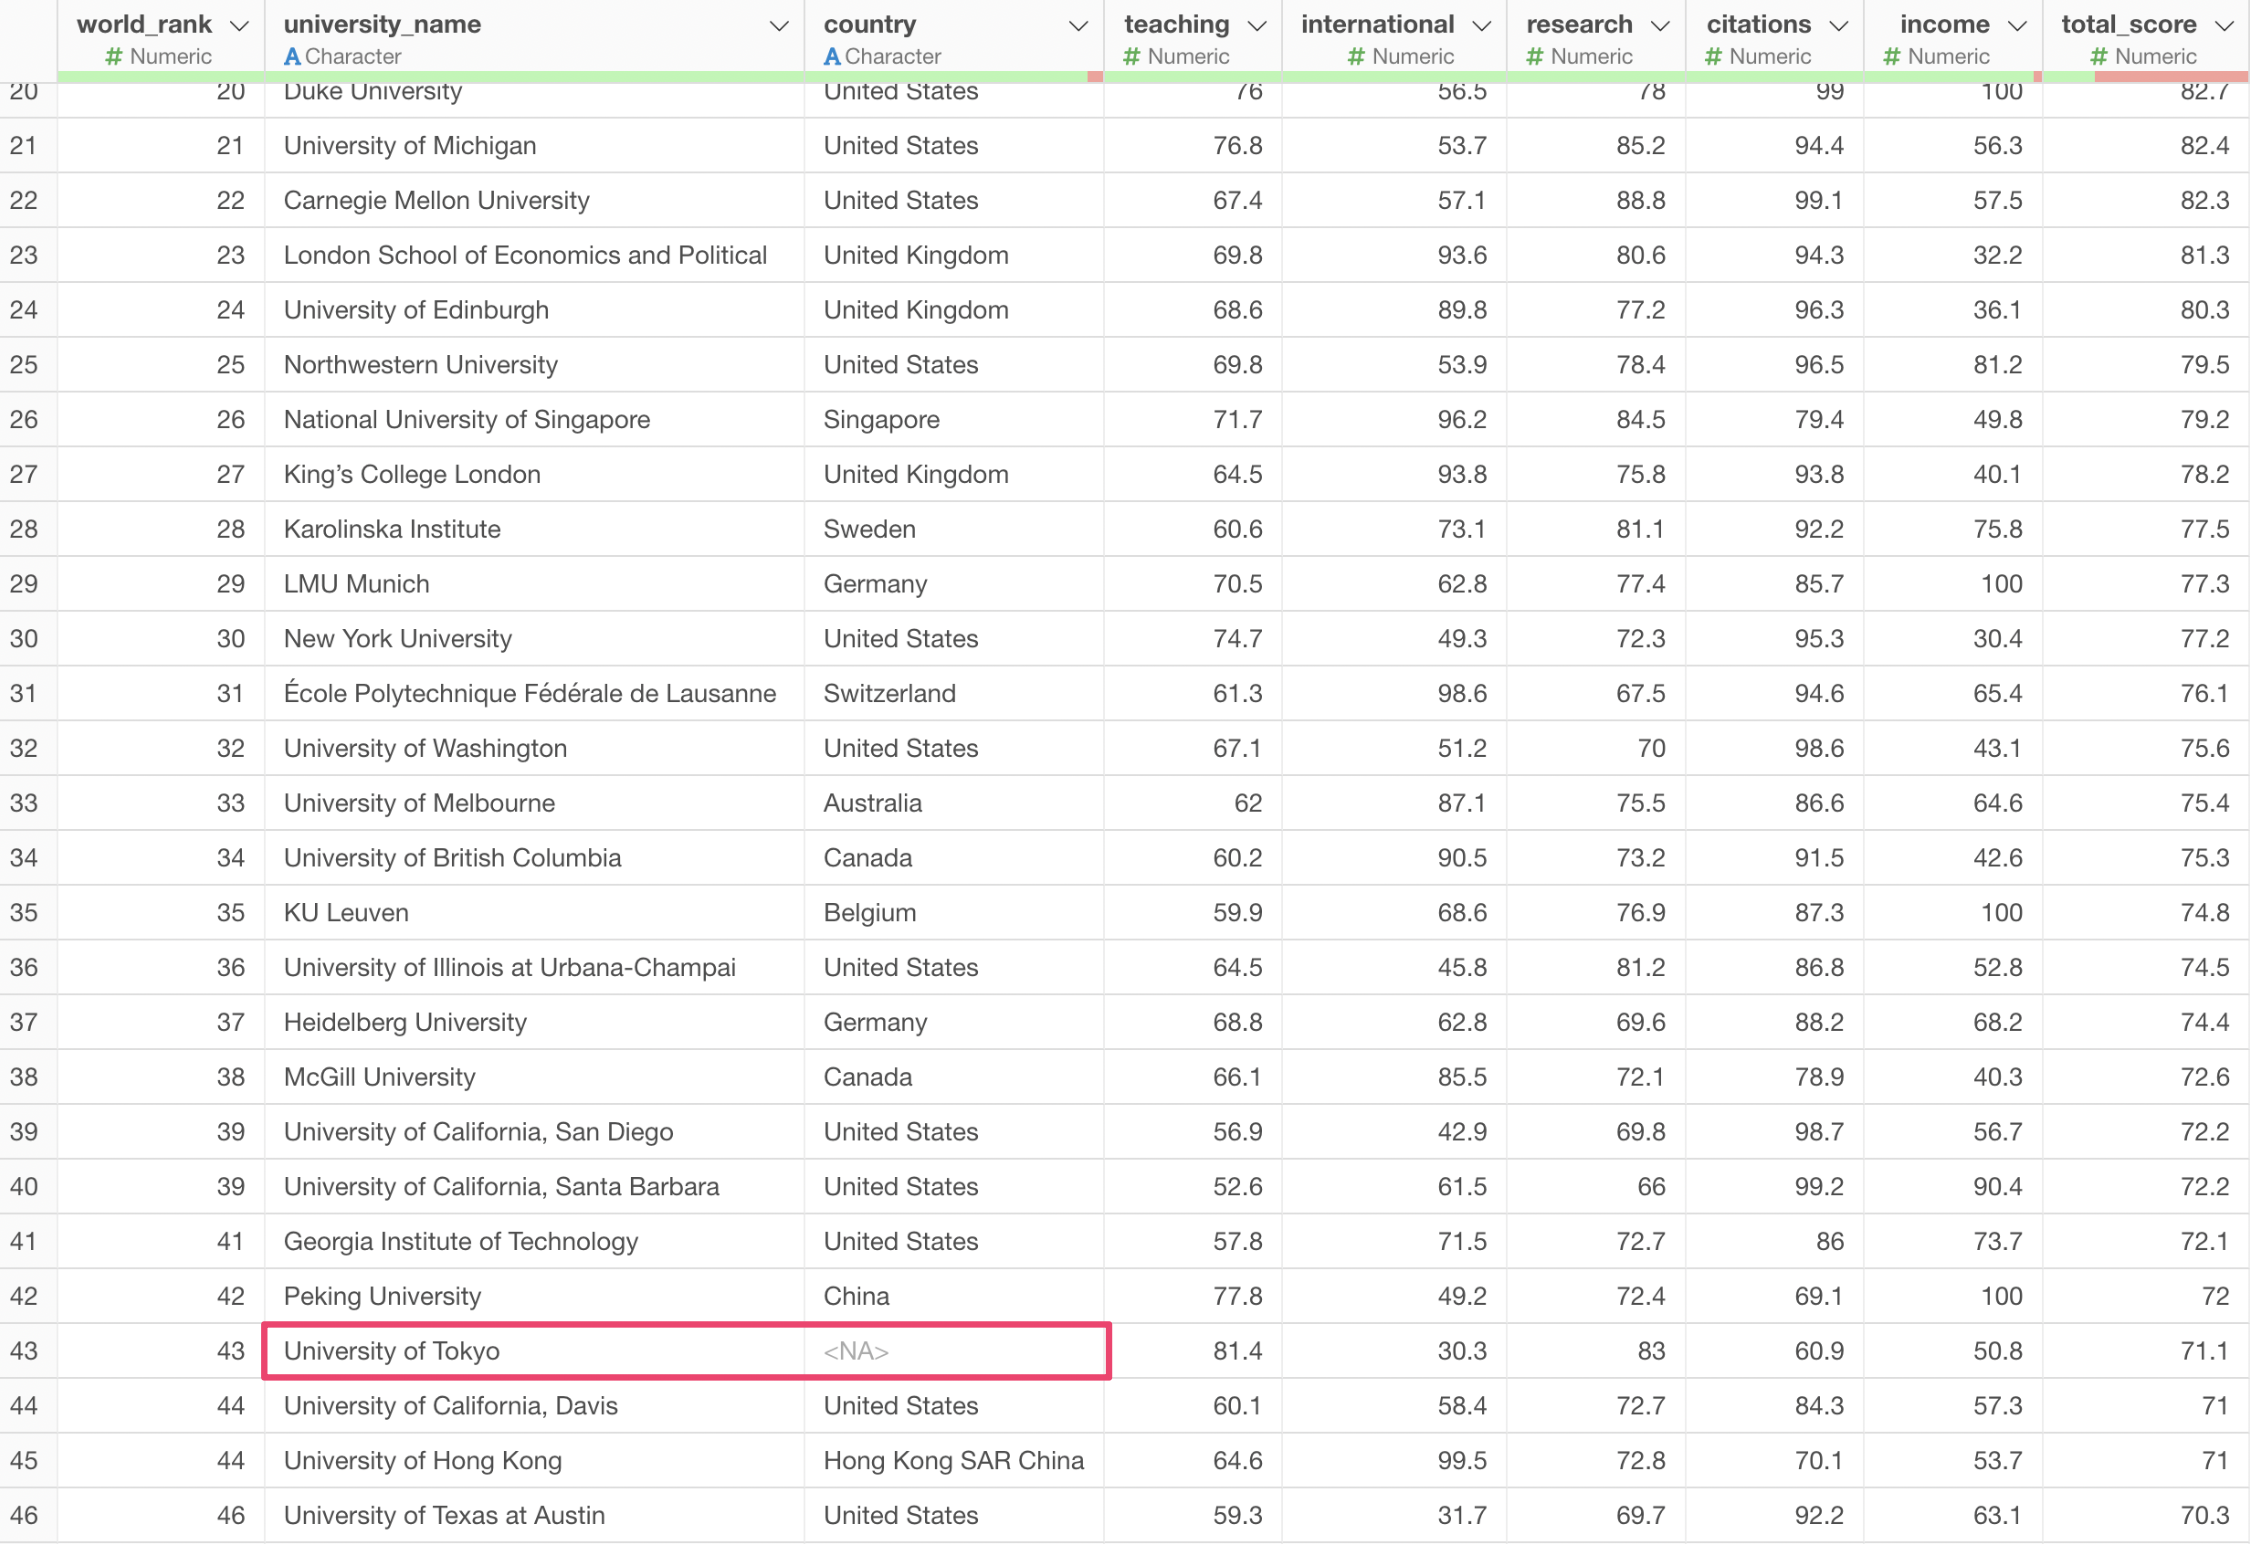Select the Heidelberg University cell
Viewport: 2250px width, 1544px height.
coord(534,1022)
